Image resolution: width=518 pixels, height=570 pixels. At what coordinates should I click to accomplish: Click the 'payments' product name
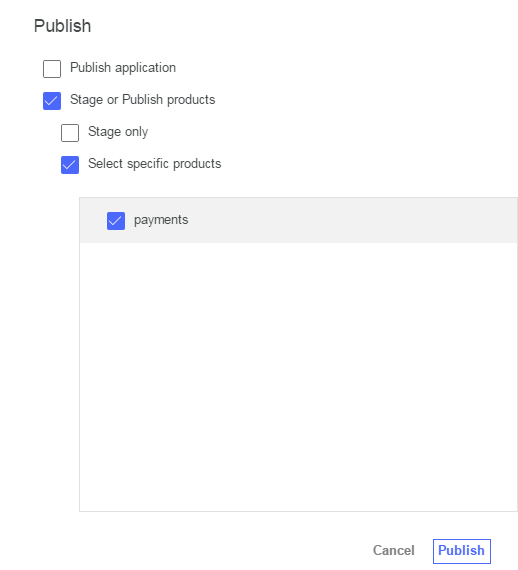click(161, 220)
